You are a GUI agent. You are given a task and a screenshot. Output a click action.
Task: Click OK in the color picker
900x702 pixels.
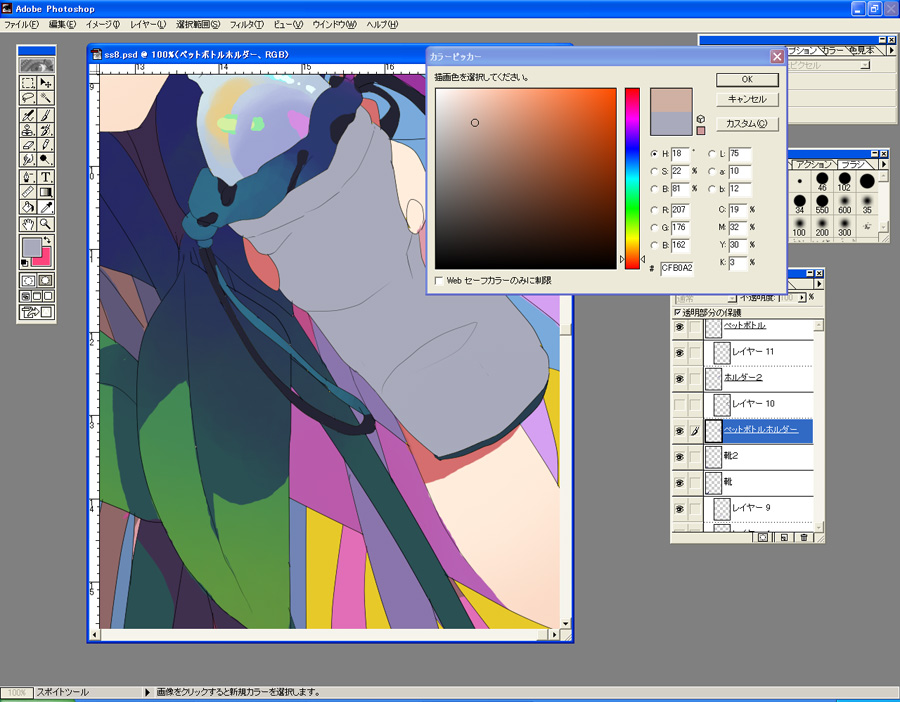(747, 80)
